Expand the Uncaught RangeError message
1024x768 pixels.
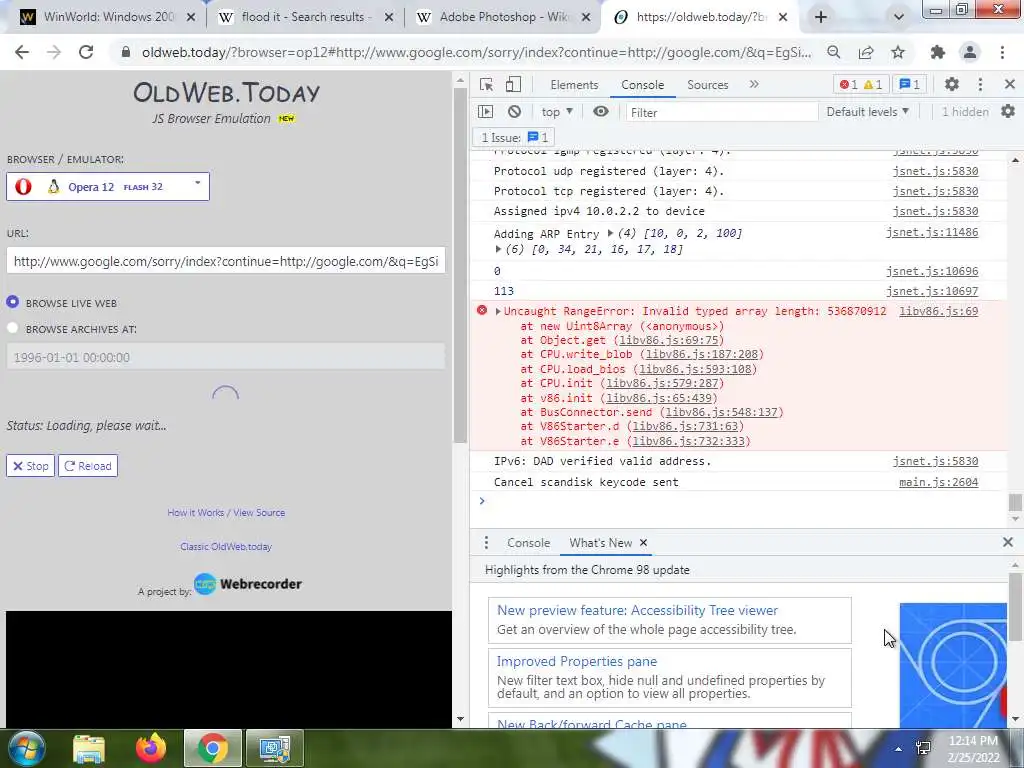click(498, 312)
